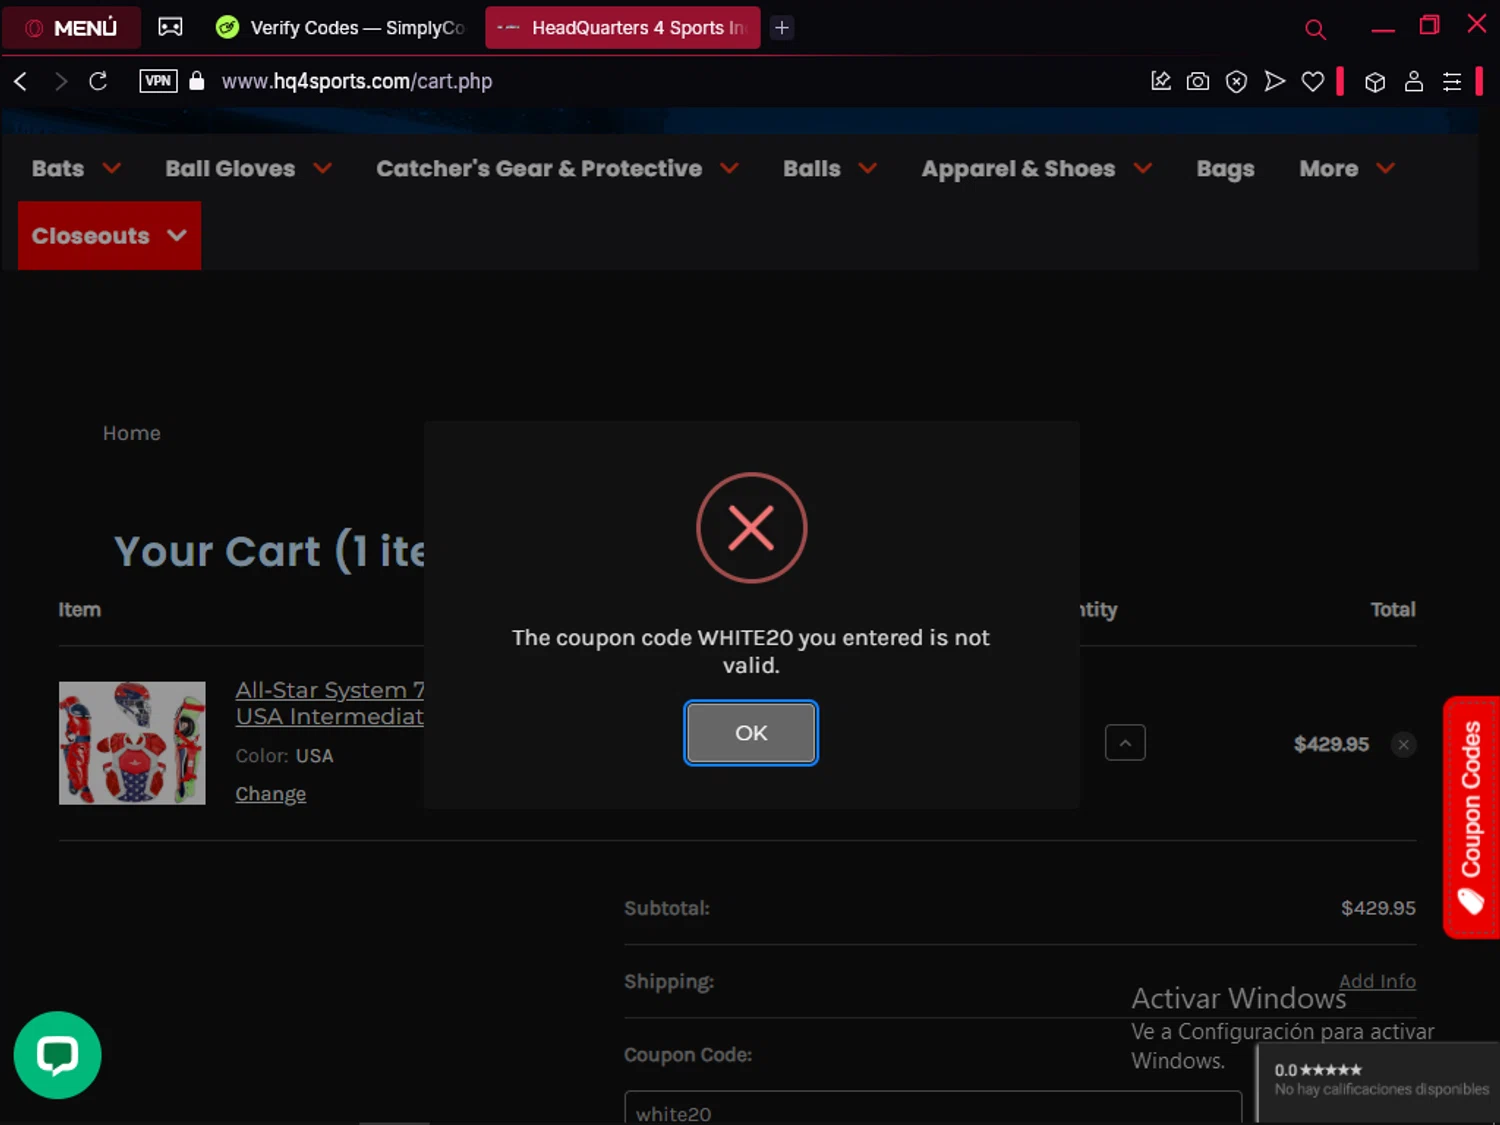Viewport: 1500px width, 1125px height.
Task: Open a new tab with plus icon
Action: click(782, 28)
